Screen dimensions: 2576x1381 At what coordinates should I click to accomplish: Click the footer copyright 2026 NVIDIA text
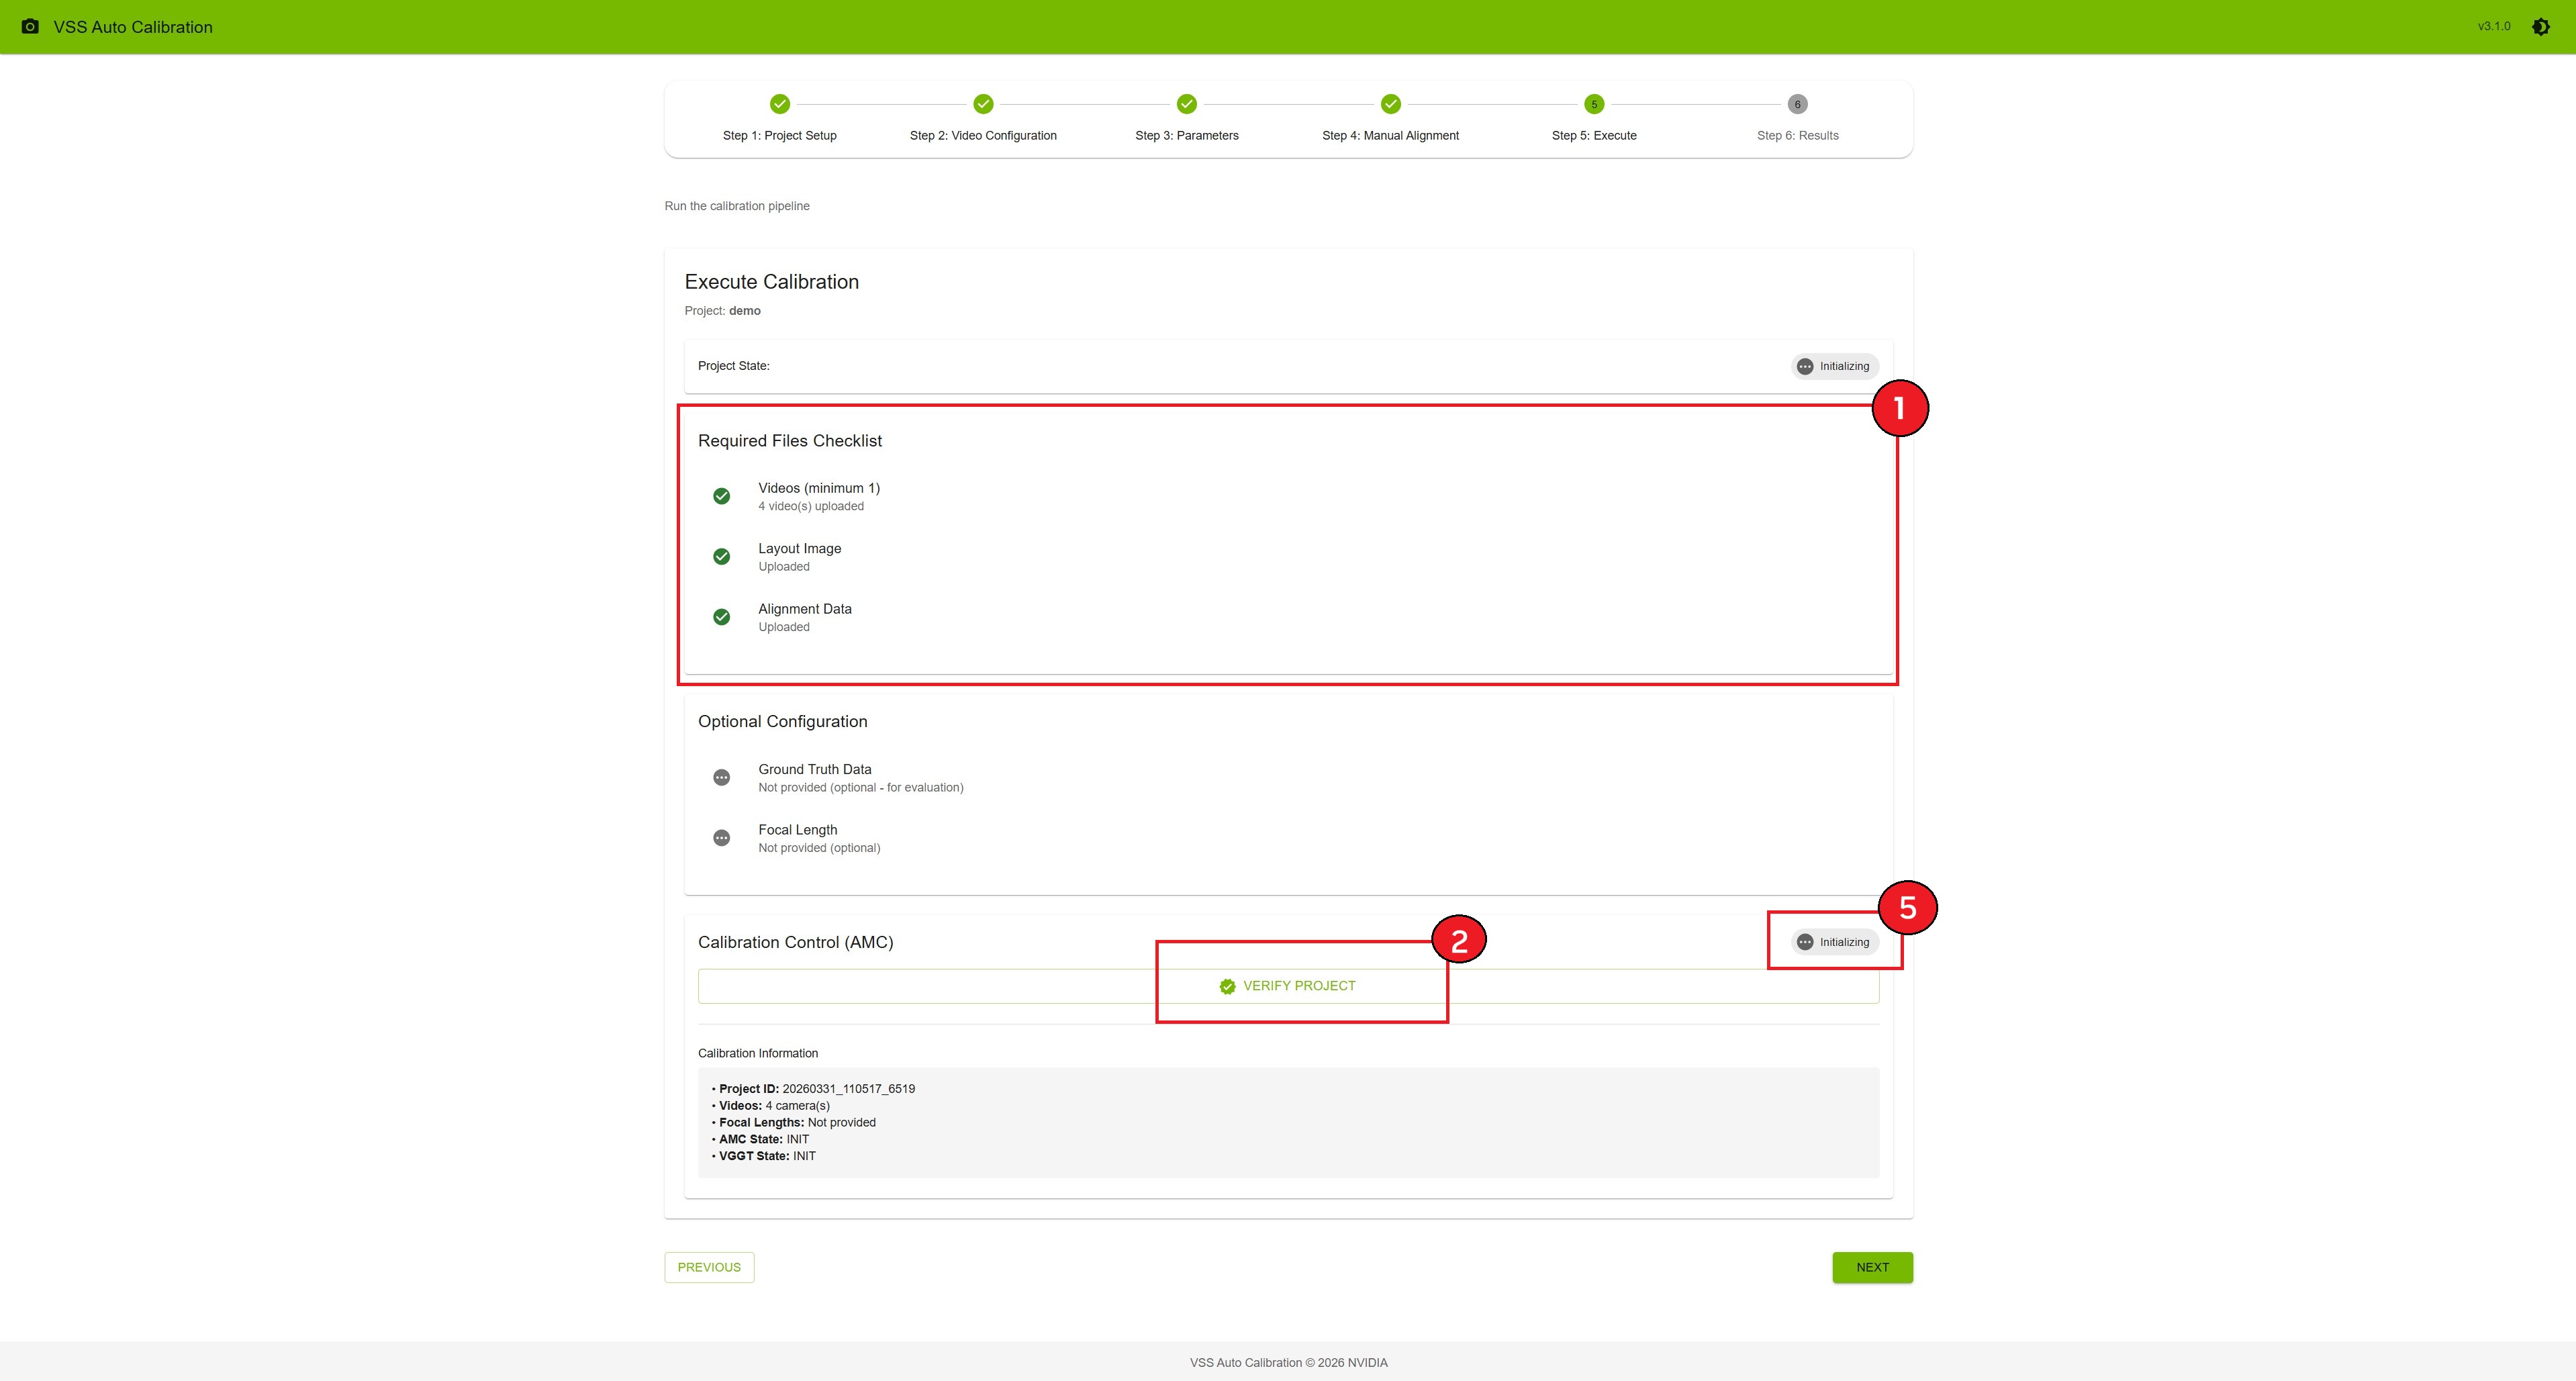point(1288,1363)
